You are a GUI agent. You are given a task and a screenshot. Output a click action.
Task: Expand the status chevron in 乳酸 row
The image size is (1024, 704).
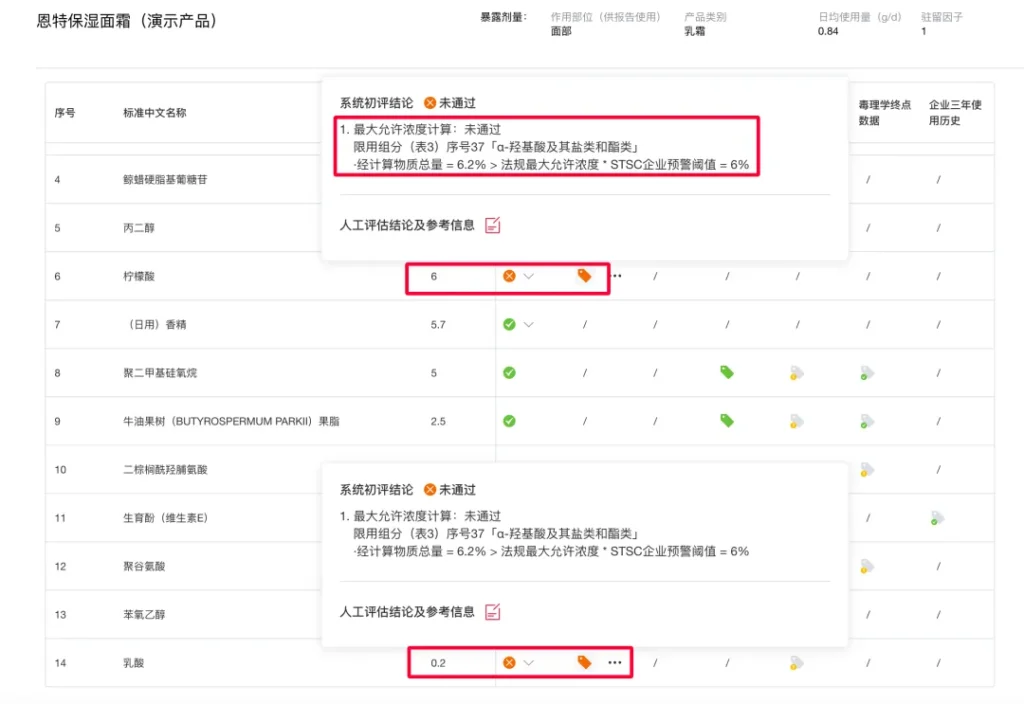[x=529, y=662]
